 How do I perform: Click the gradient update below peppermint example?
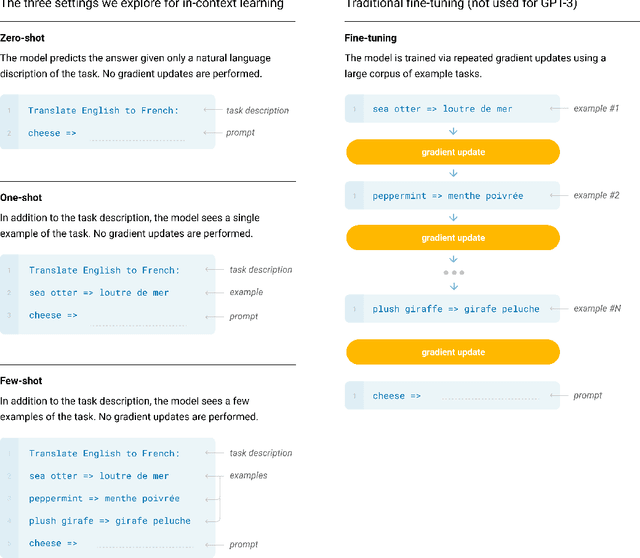[453, 238]
